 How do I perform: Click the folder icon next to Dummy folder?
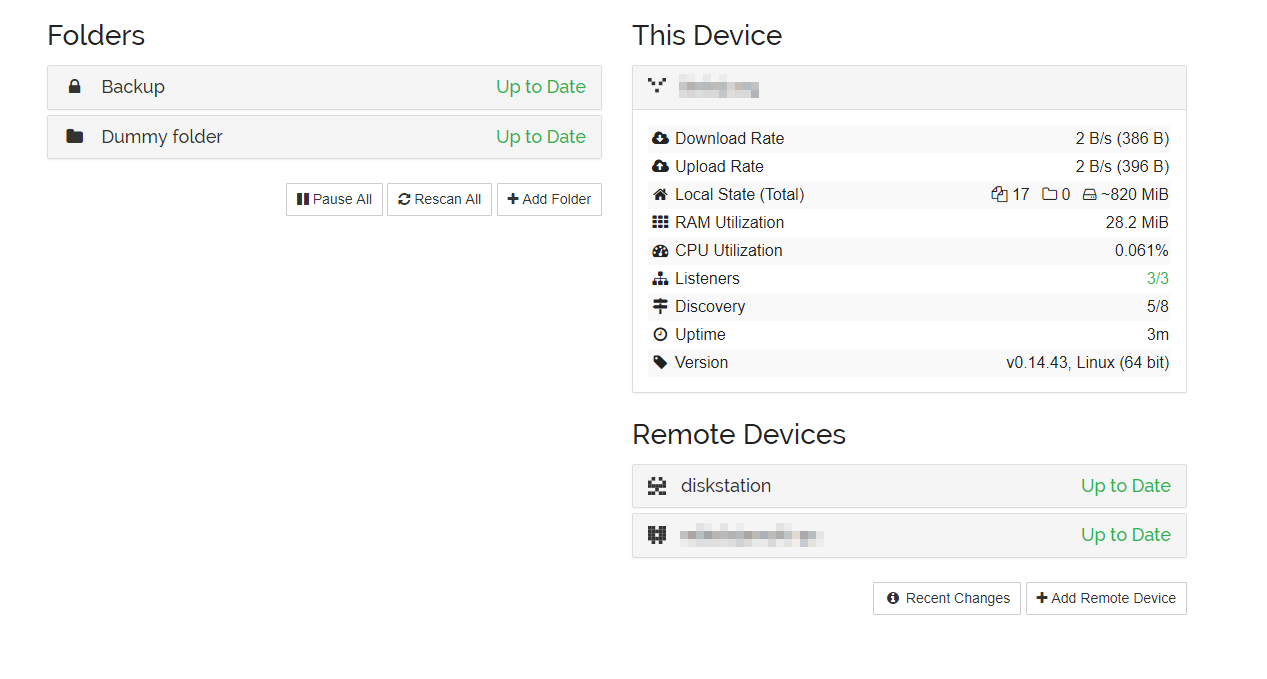[75, 136]
